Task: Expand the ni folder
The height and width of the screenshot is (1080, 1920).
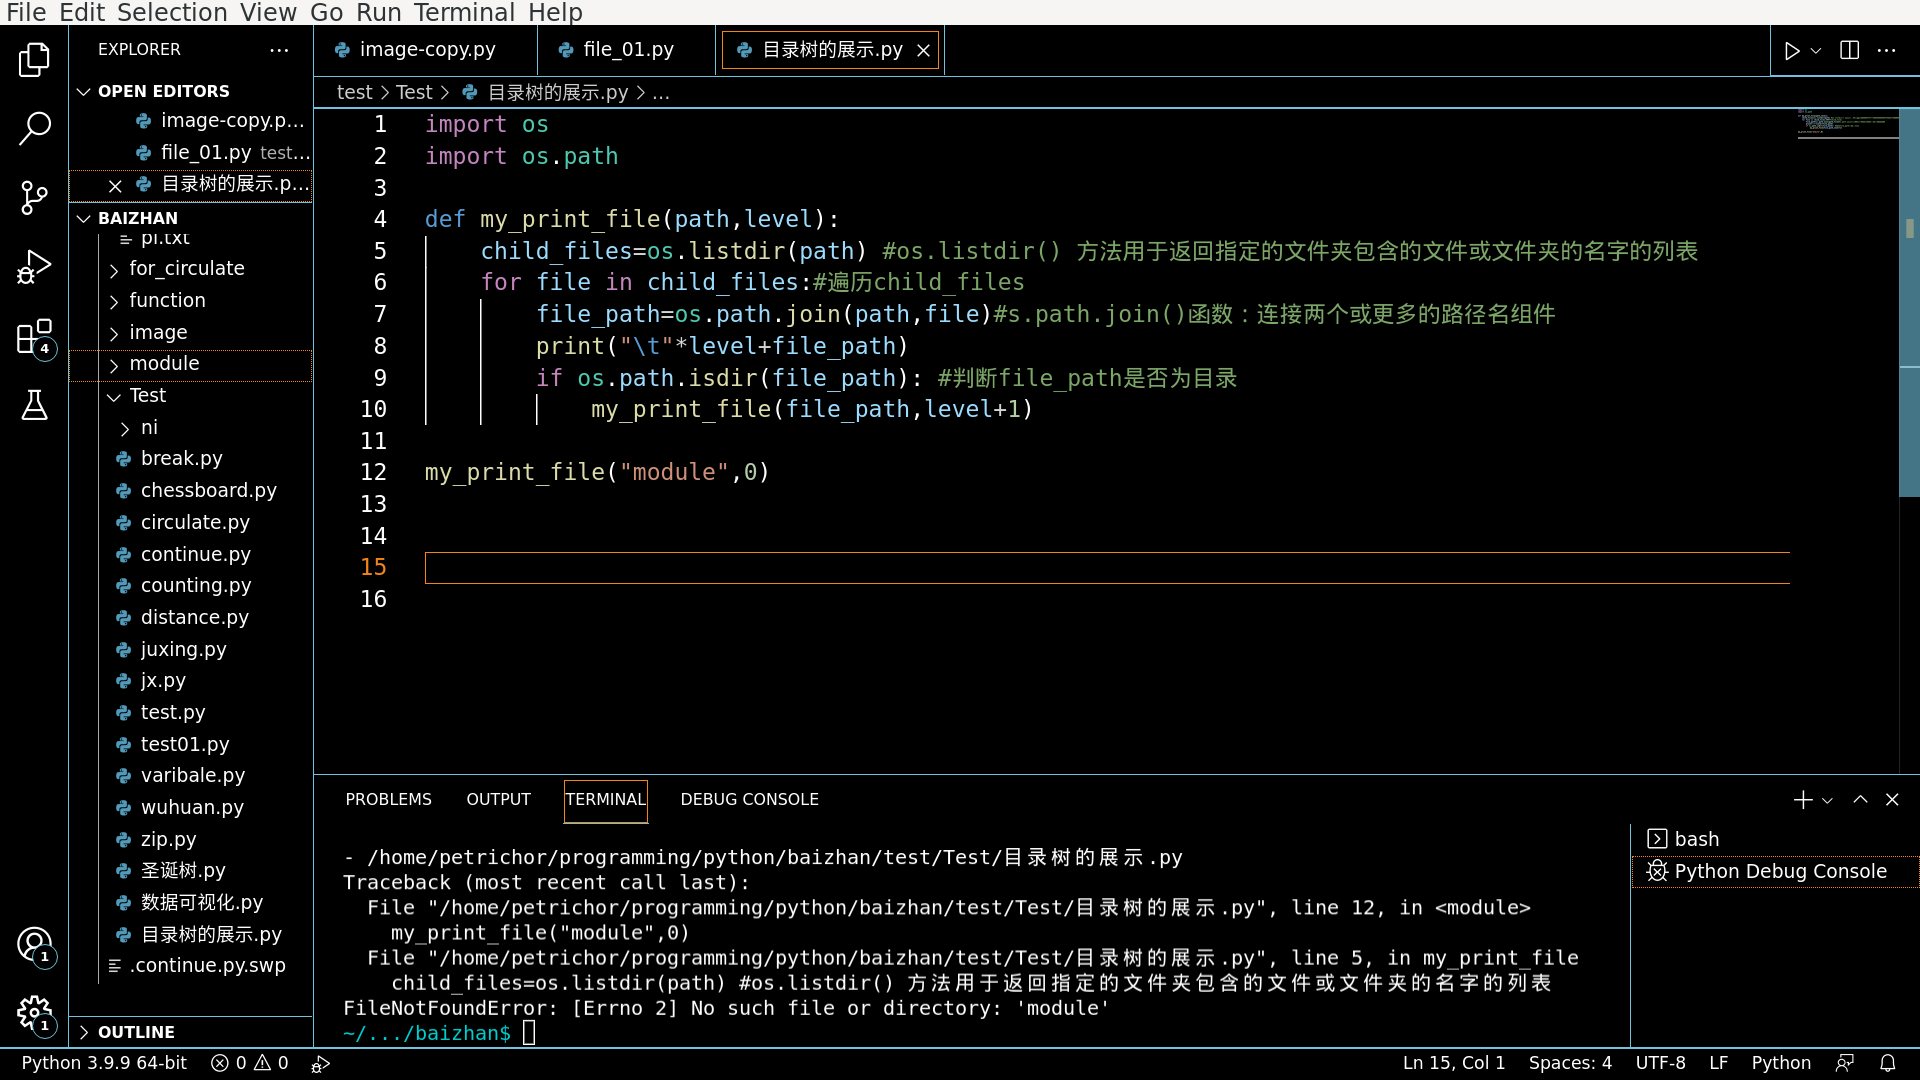Action: point(190,427)
